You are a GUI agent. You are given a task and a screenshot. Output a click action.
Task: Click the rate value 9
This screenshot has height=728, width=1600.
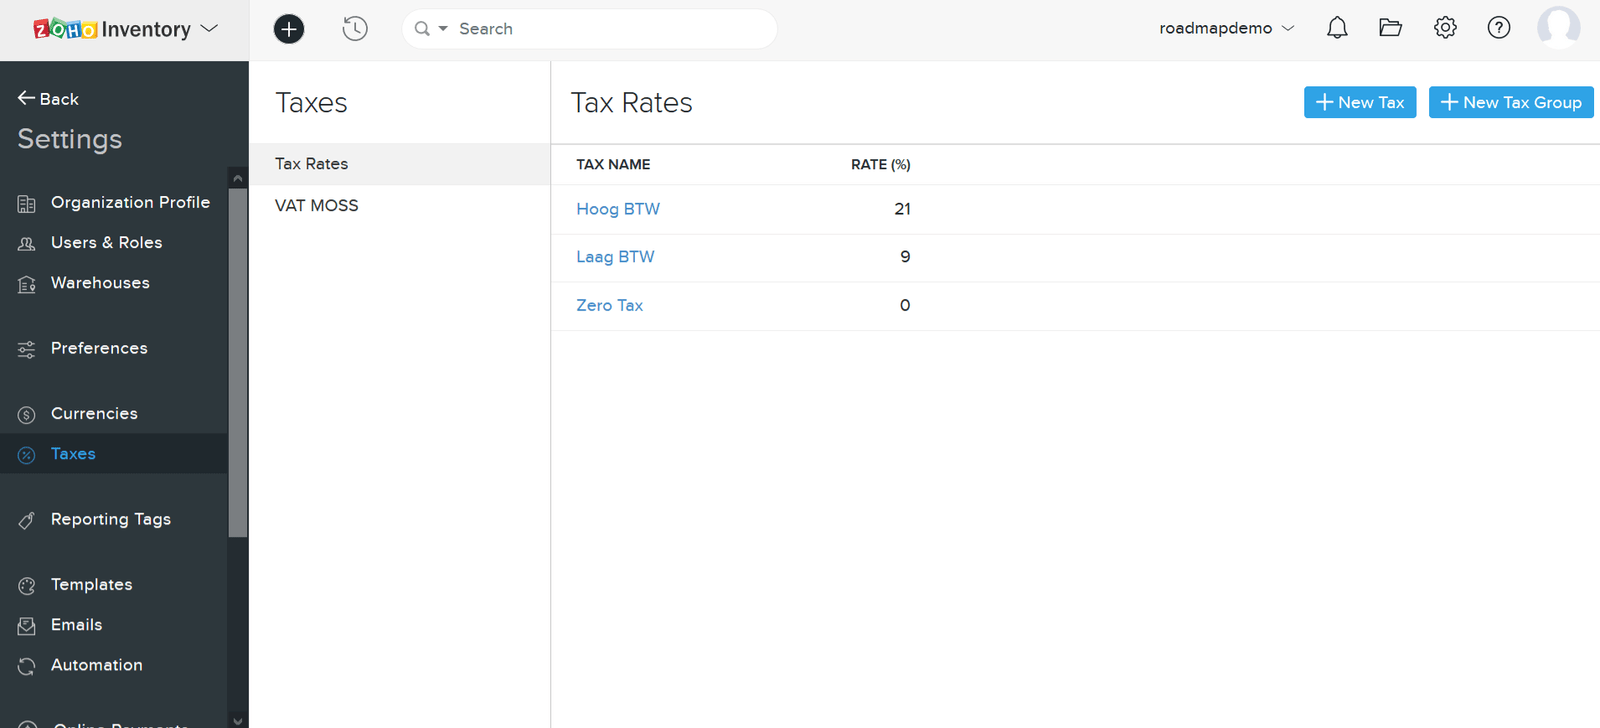point(905,257)
